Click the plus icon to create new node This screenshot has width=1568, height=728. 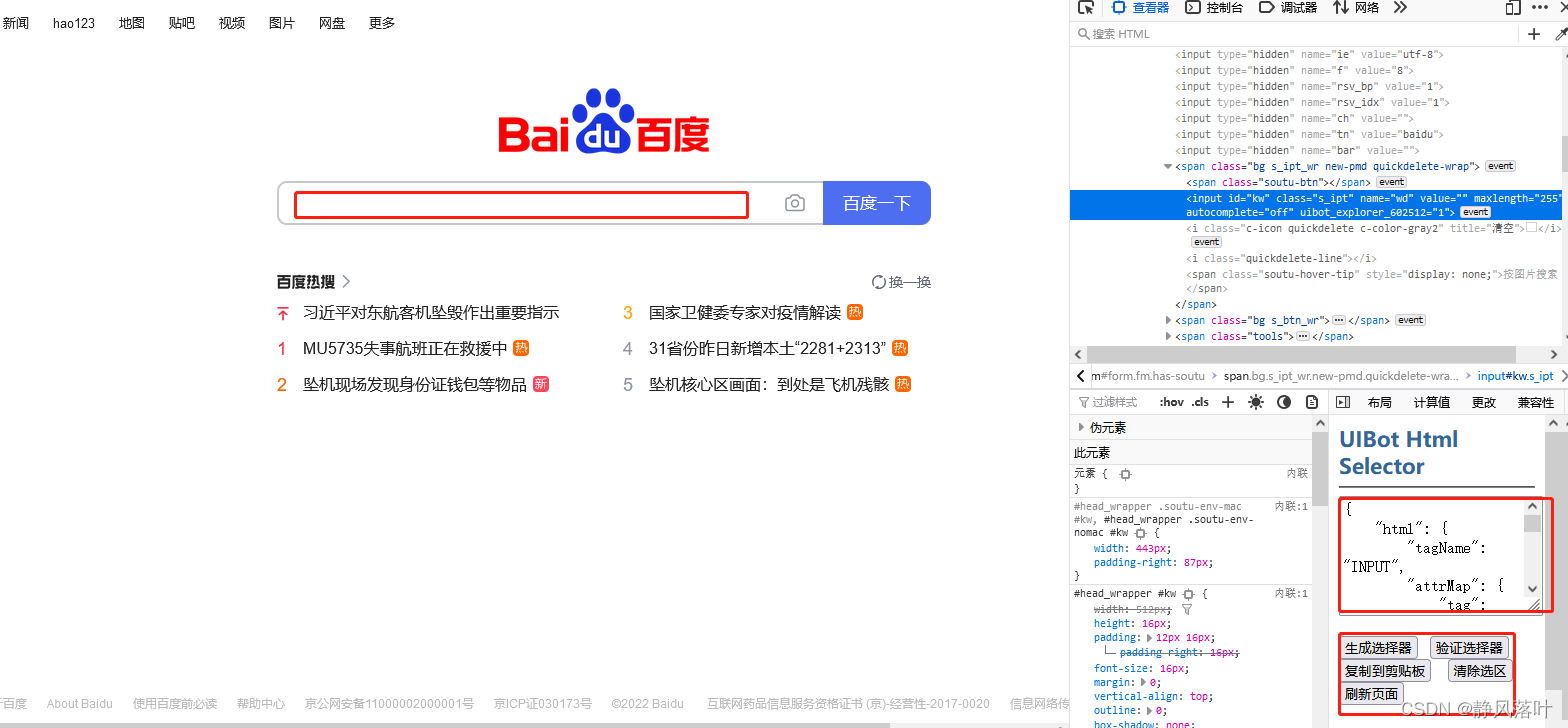pyautogui.click(x=1534, y=34)
